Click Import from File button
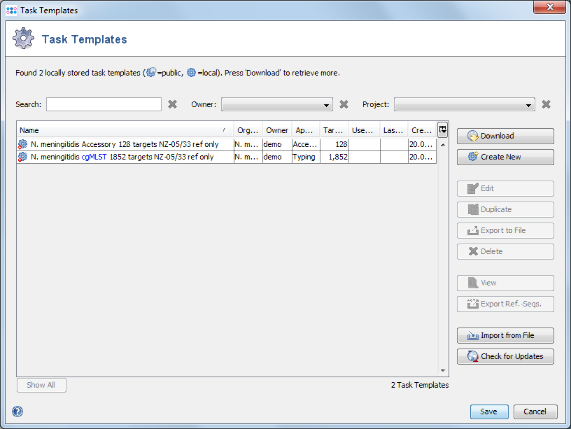Screen dimensions: 571x429 tap(505, 335)
